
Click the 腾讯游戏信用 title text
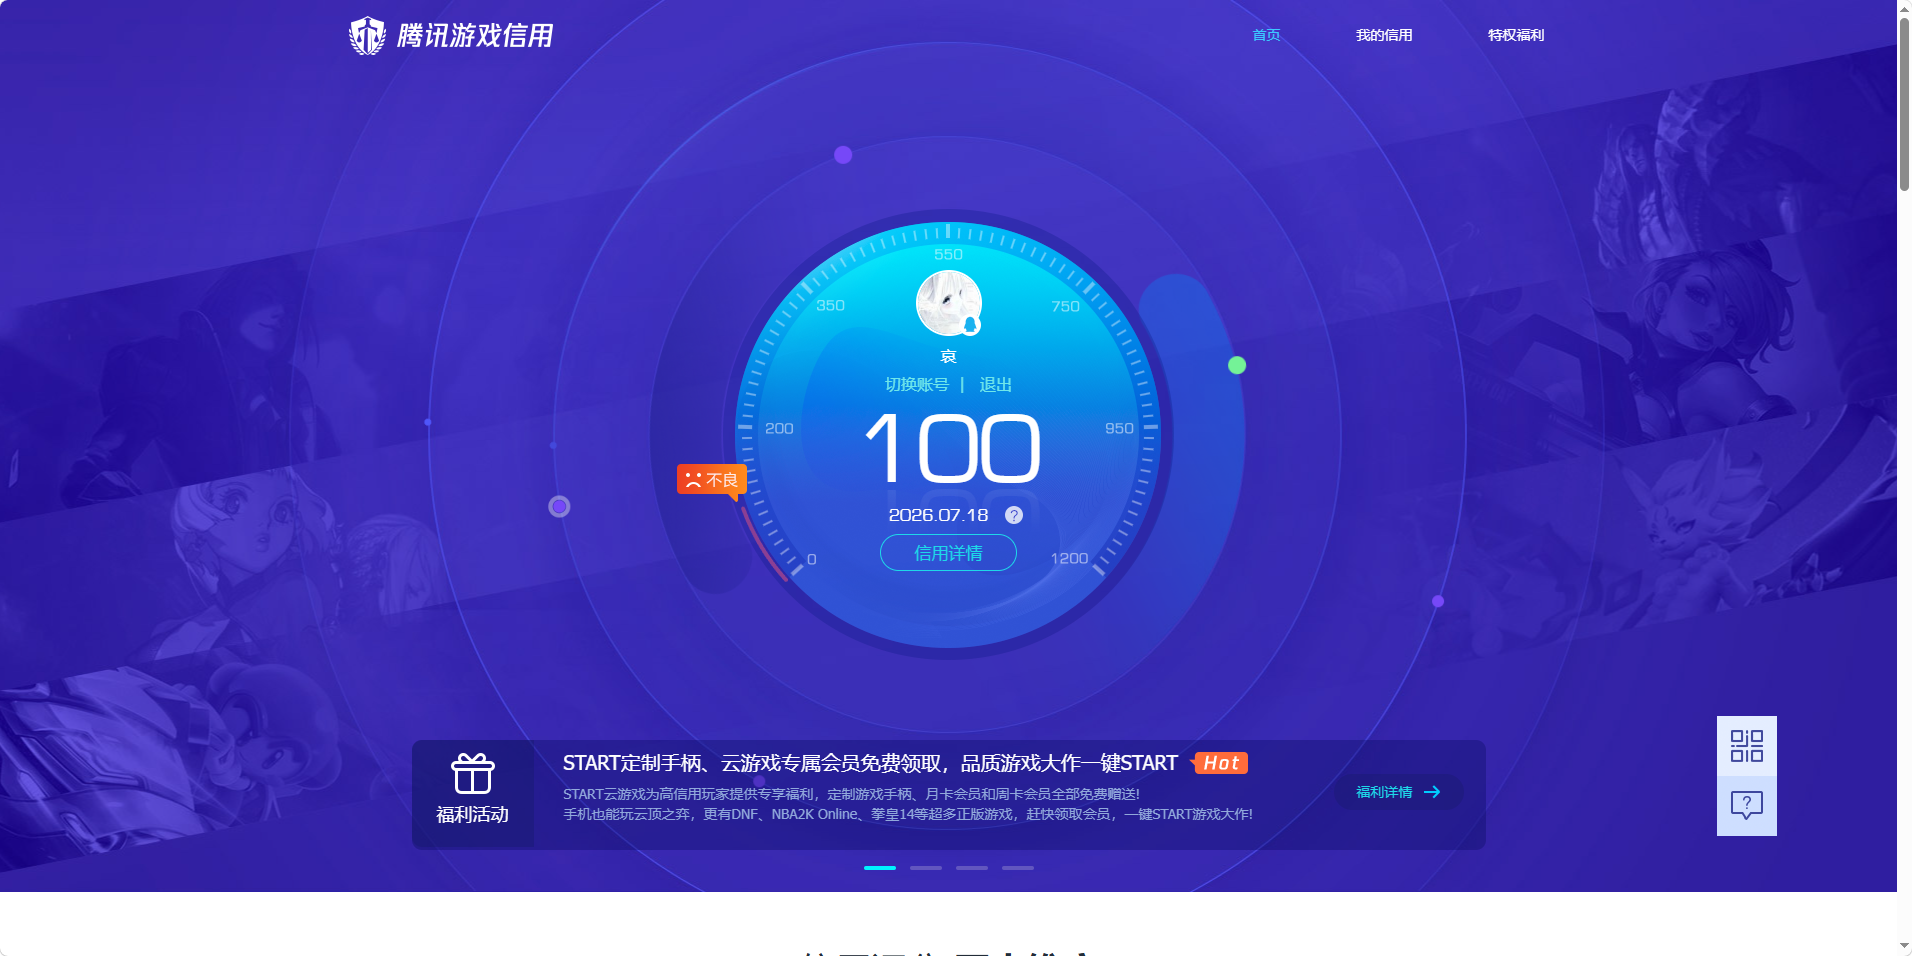tap(475, 36)
